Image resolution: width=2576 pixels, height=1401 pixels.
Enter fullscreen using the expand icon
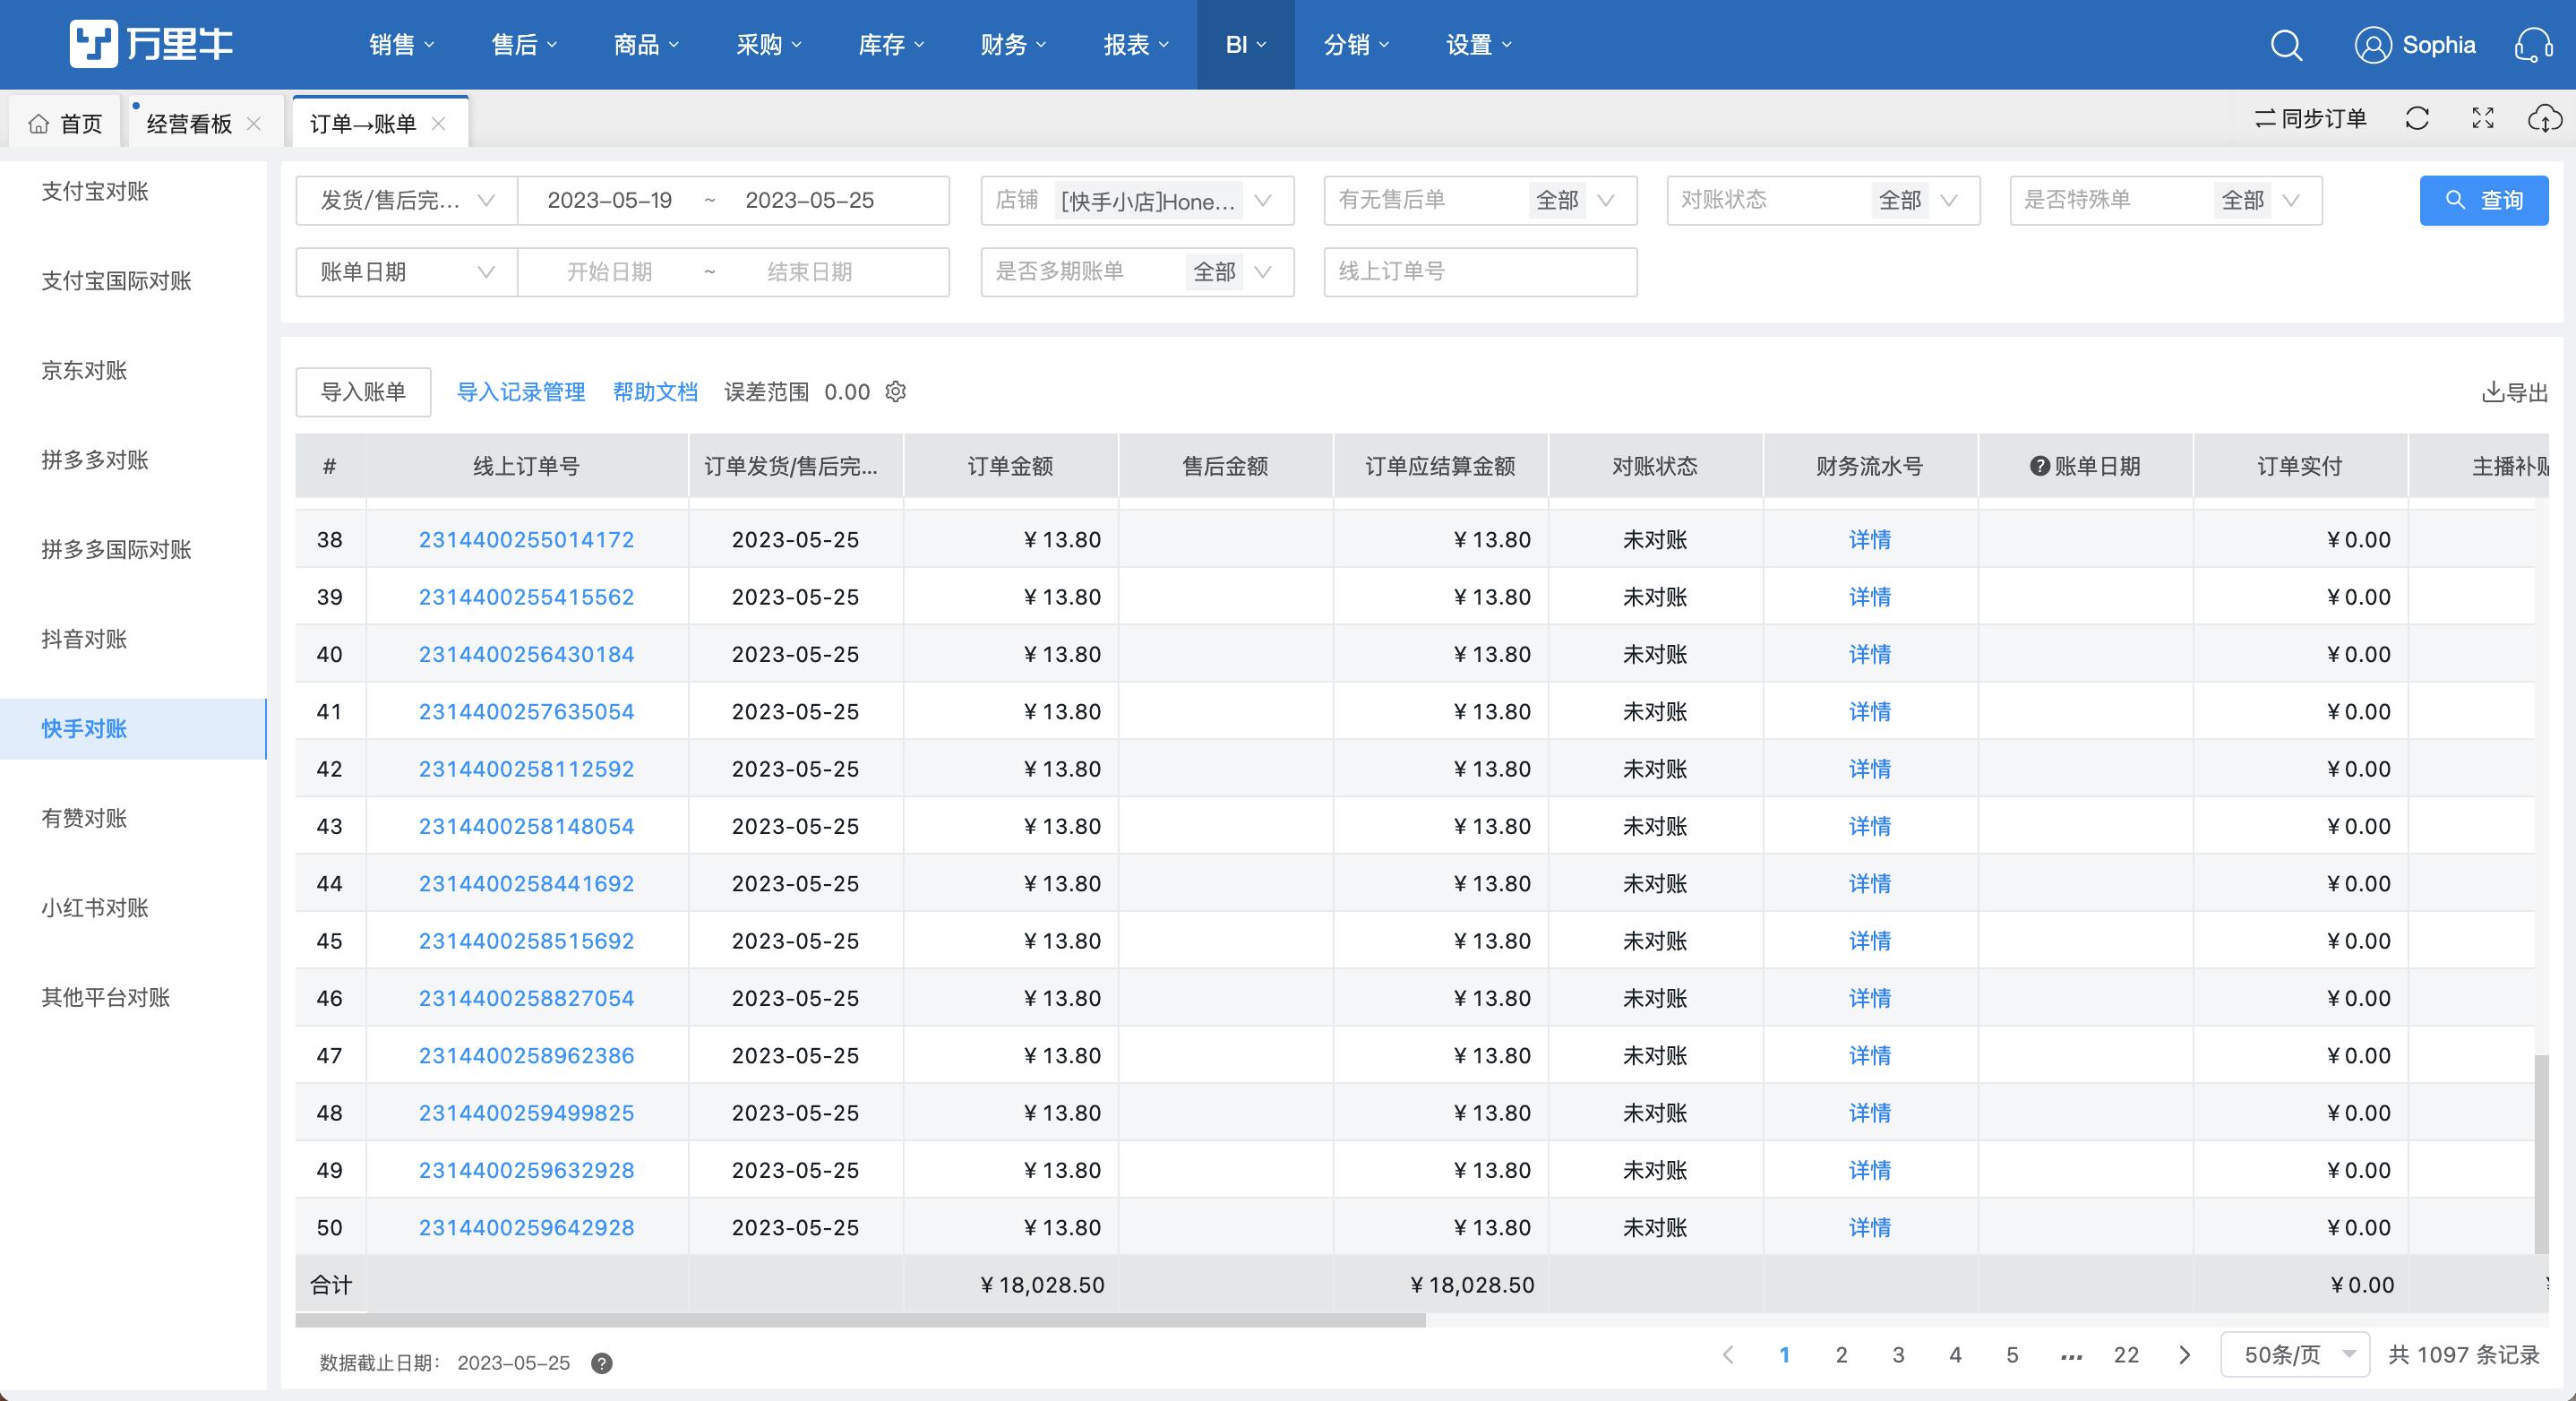[x=2483, y=119]
